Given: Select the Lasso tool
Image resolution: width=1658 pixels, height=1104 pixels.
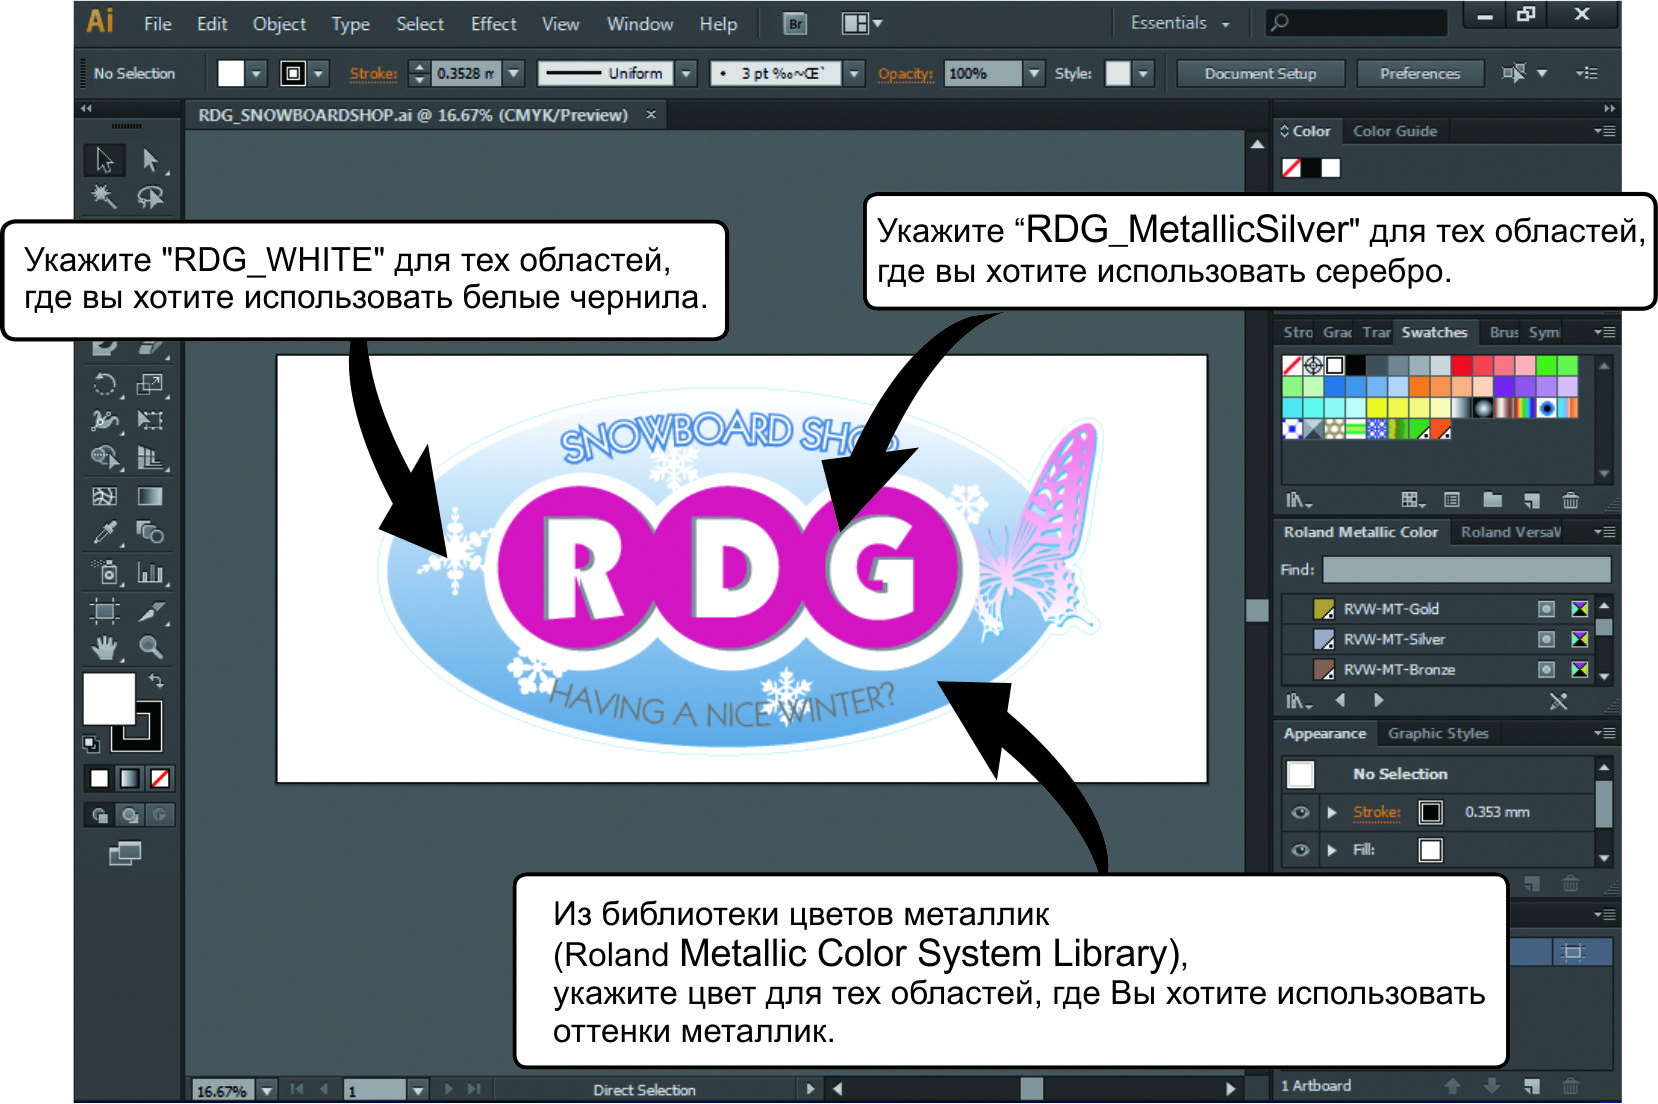Looking at the screenshot, I should coord(150,196).
